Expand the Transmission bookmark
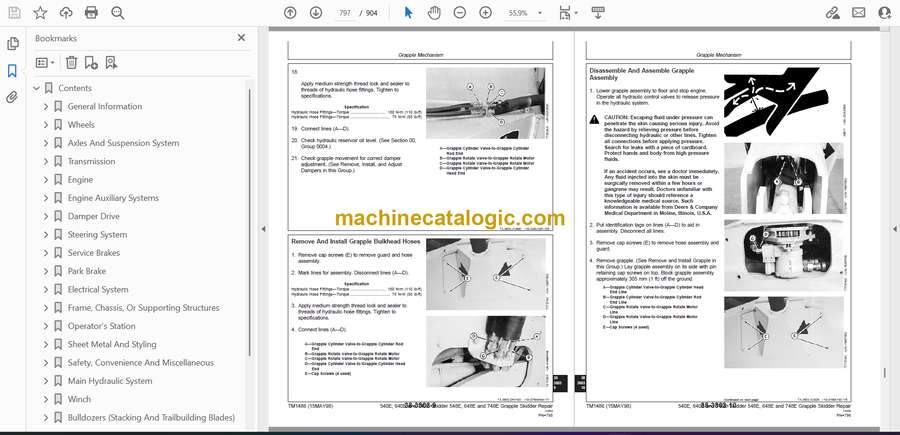900x435 pixels. coord(46,161)
